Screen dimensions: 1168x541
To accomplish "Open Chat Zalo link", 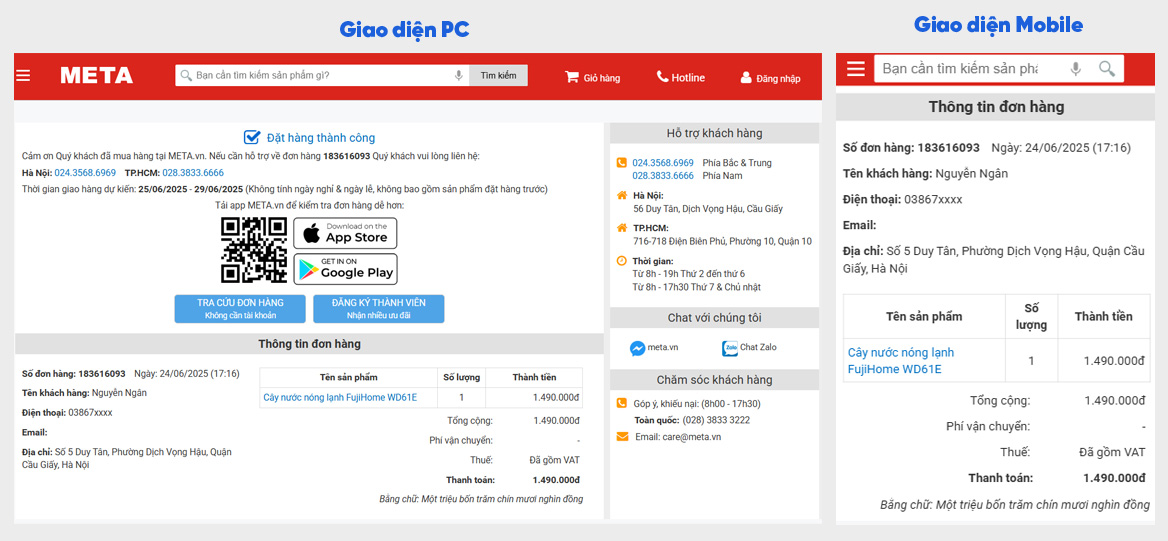I will [749, 348].
